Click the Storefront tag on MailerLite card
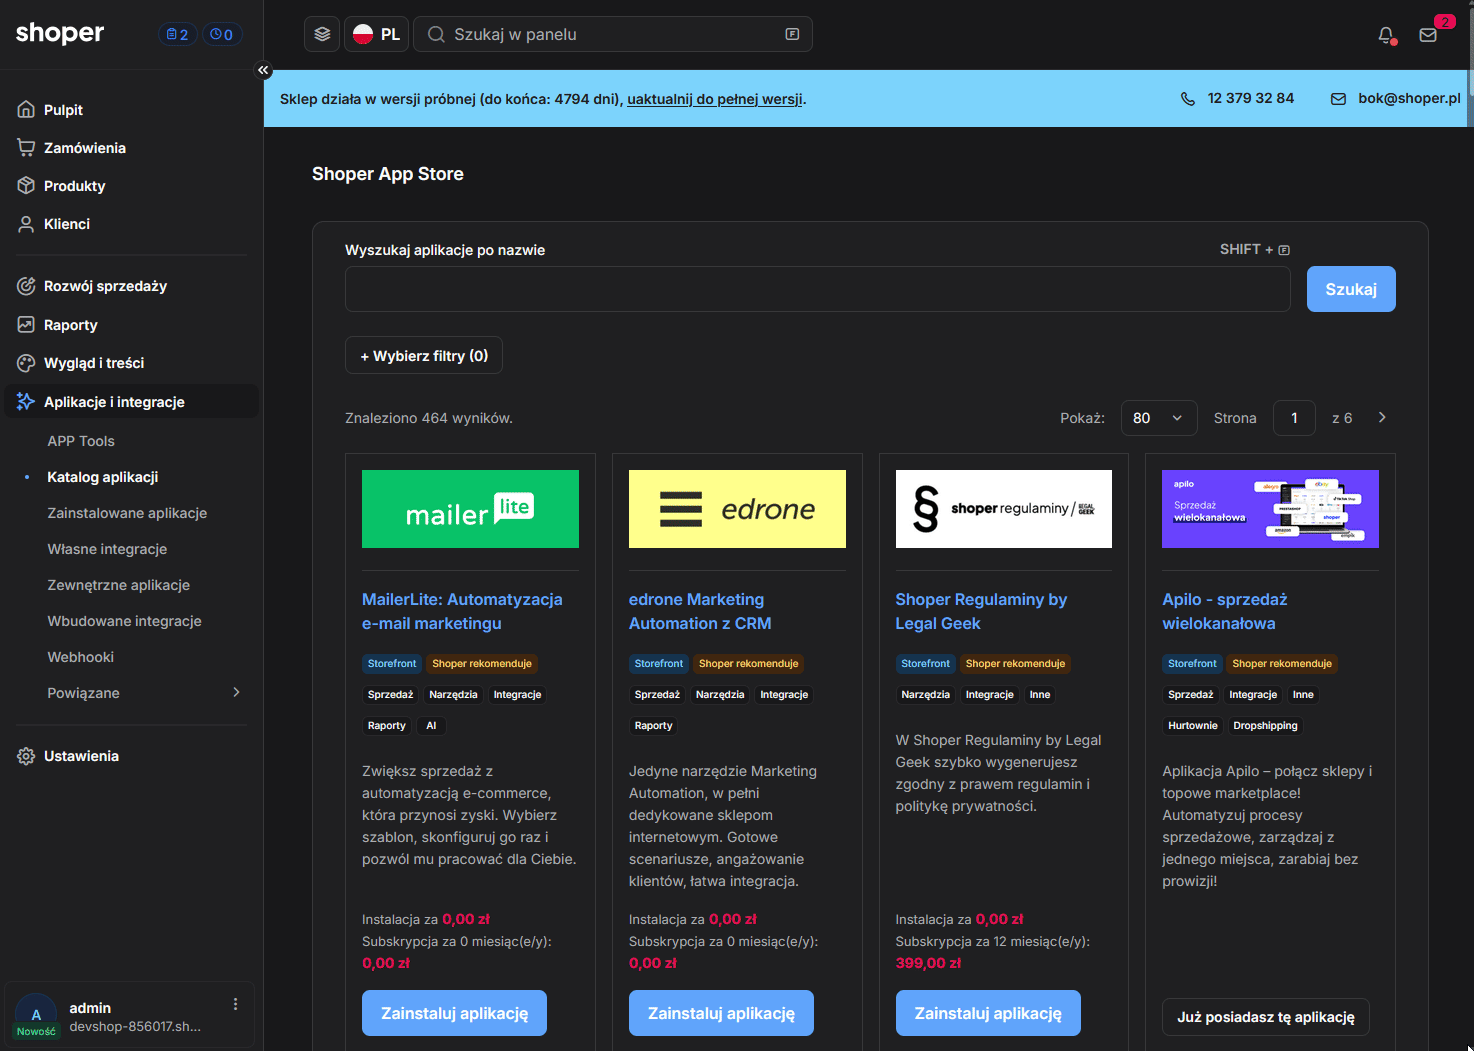 [x=392, y=663]
